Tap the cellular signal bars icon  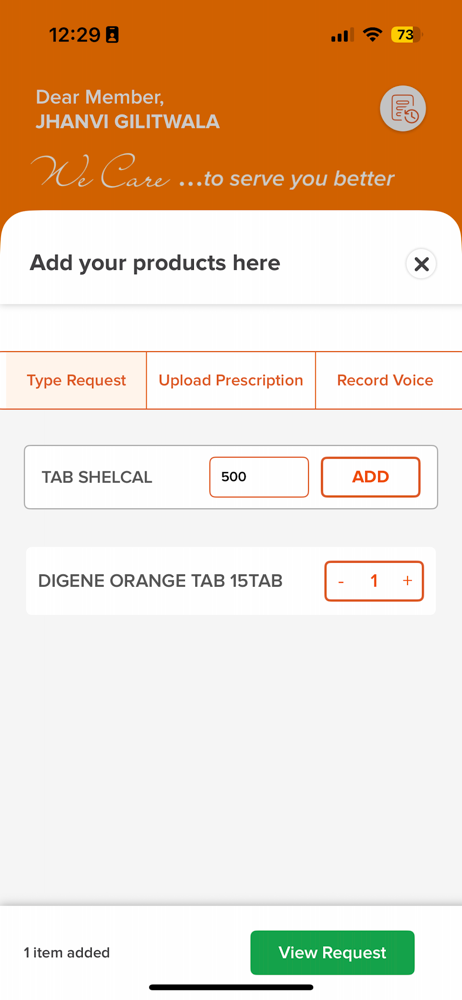[341, 35]
